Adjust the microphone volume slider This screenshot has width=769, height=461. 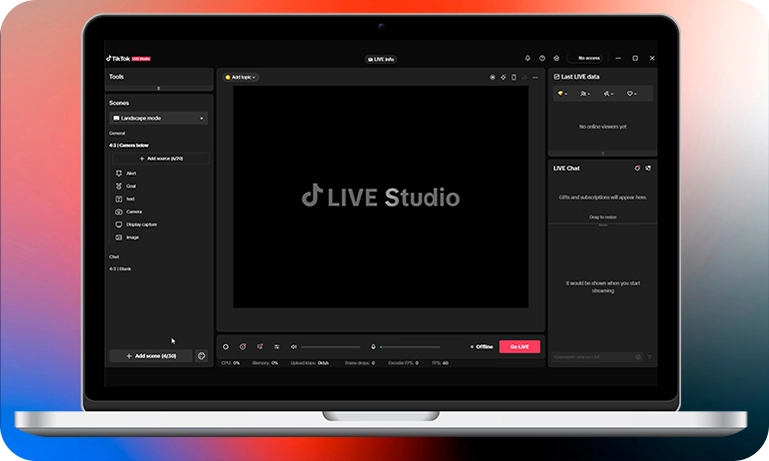point(410,347)
